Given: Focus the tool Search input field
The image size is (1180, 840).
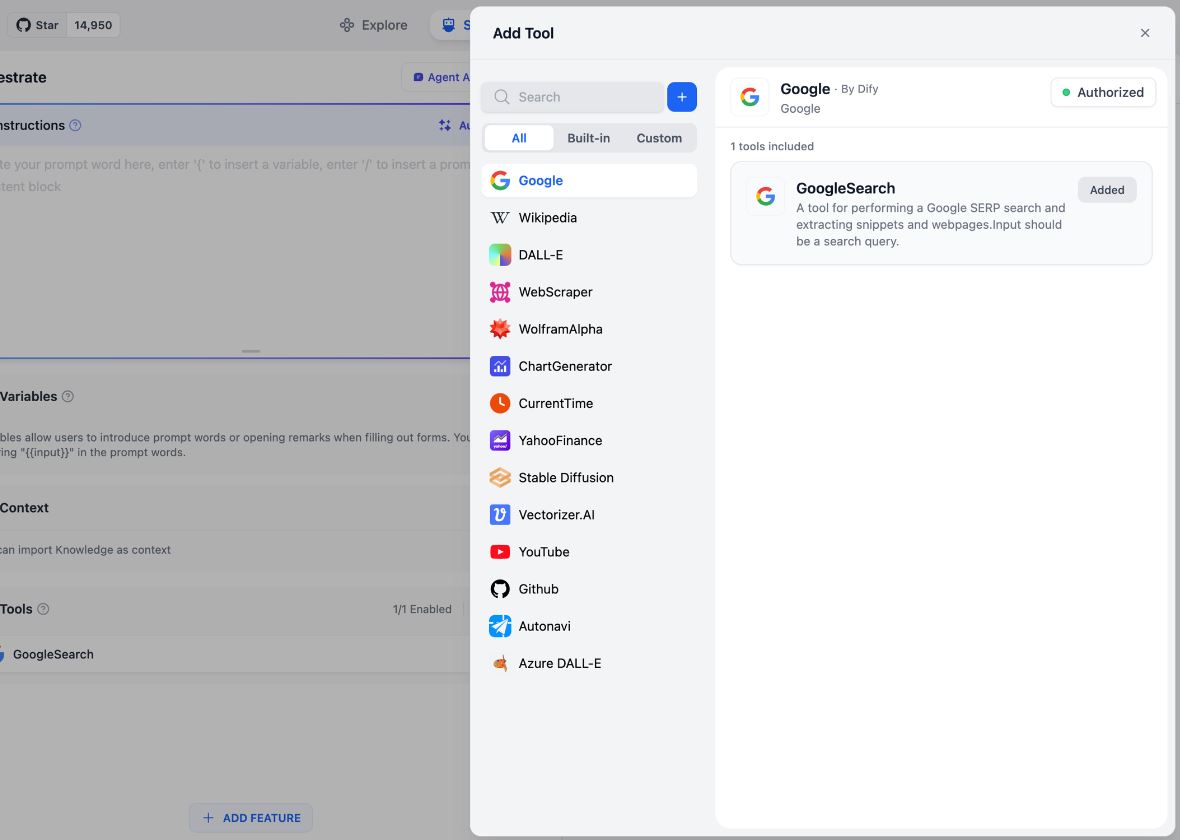Looking at the screenshot, I should (573, 97).
